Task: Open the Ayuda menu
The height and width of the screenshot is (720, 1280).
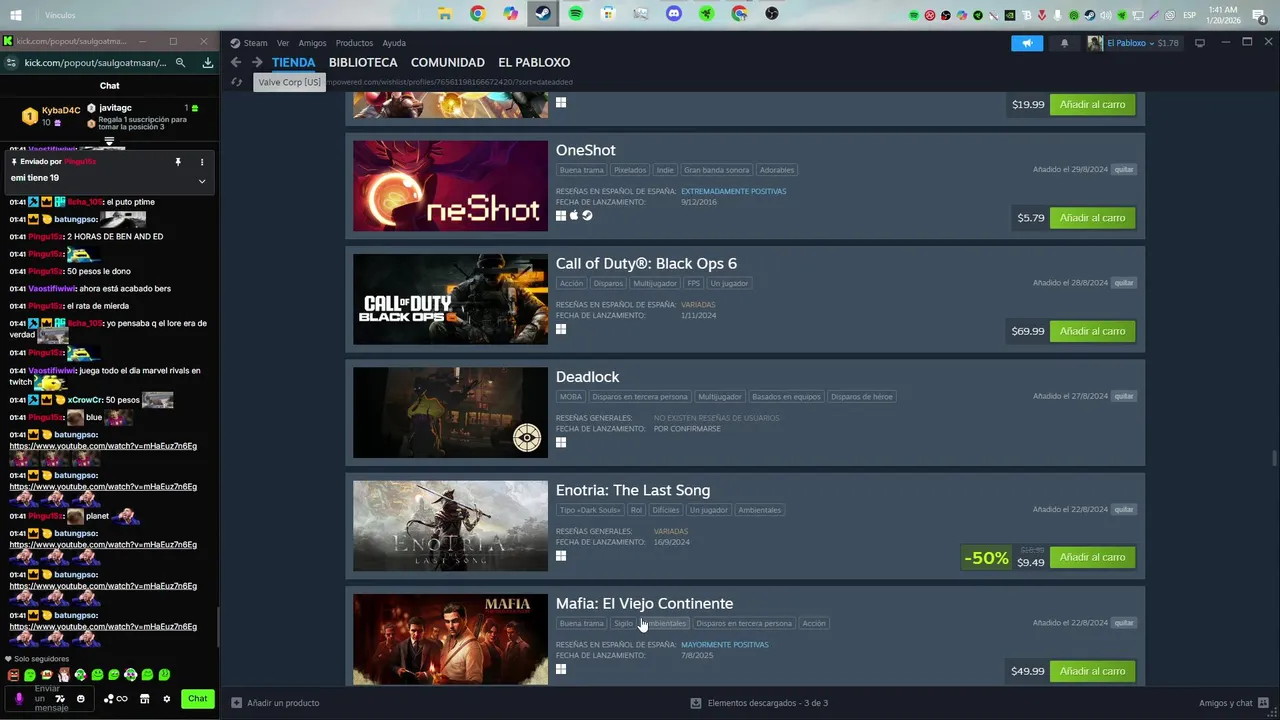Action: pos(394,43)
